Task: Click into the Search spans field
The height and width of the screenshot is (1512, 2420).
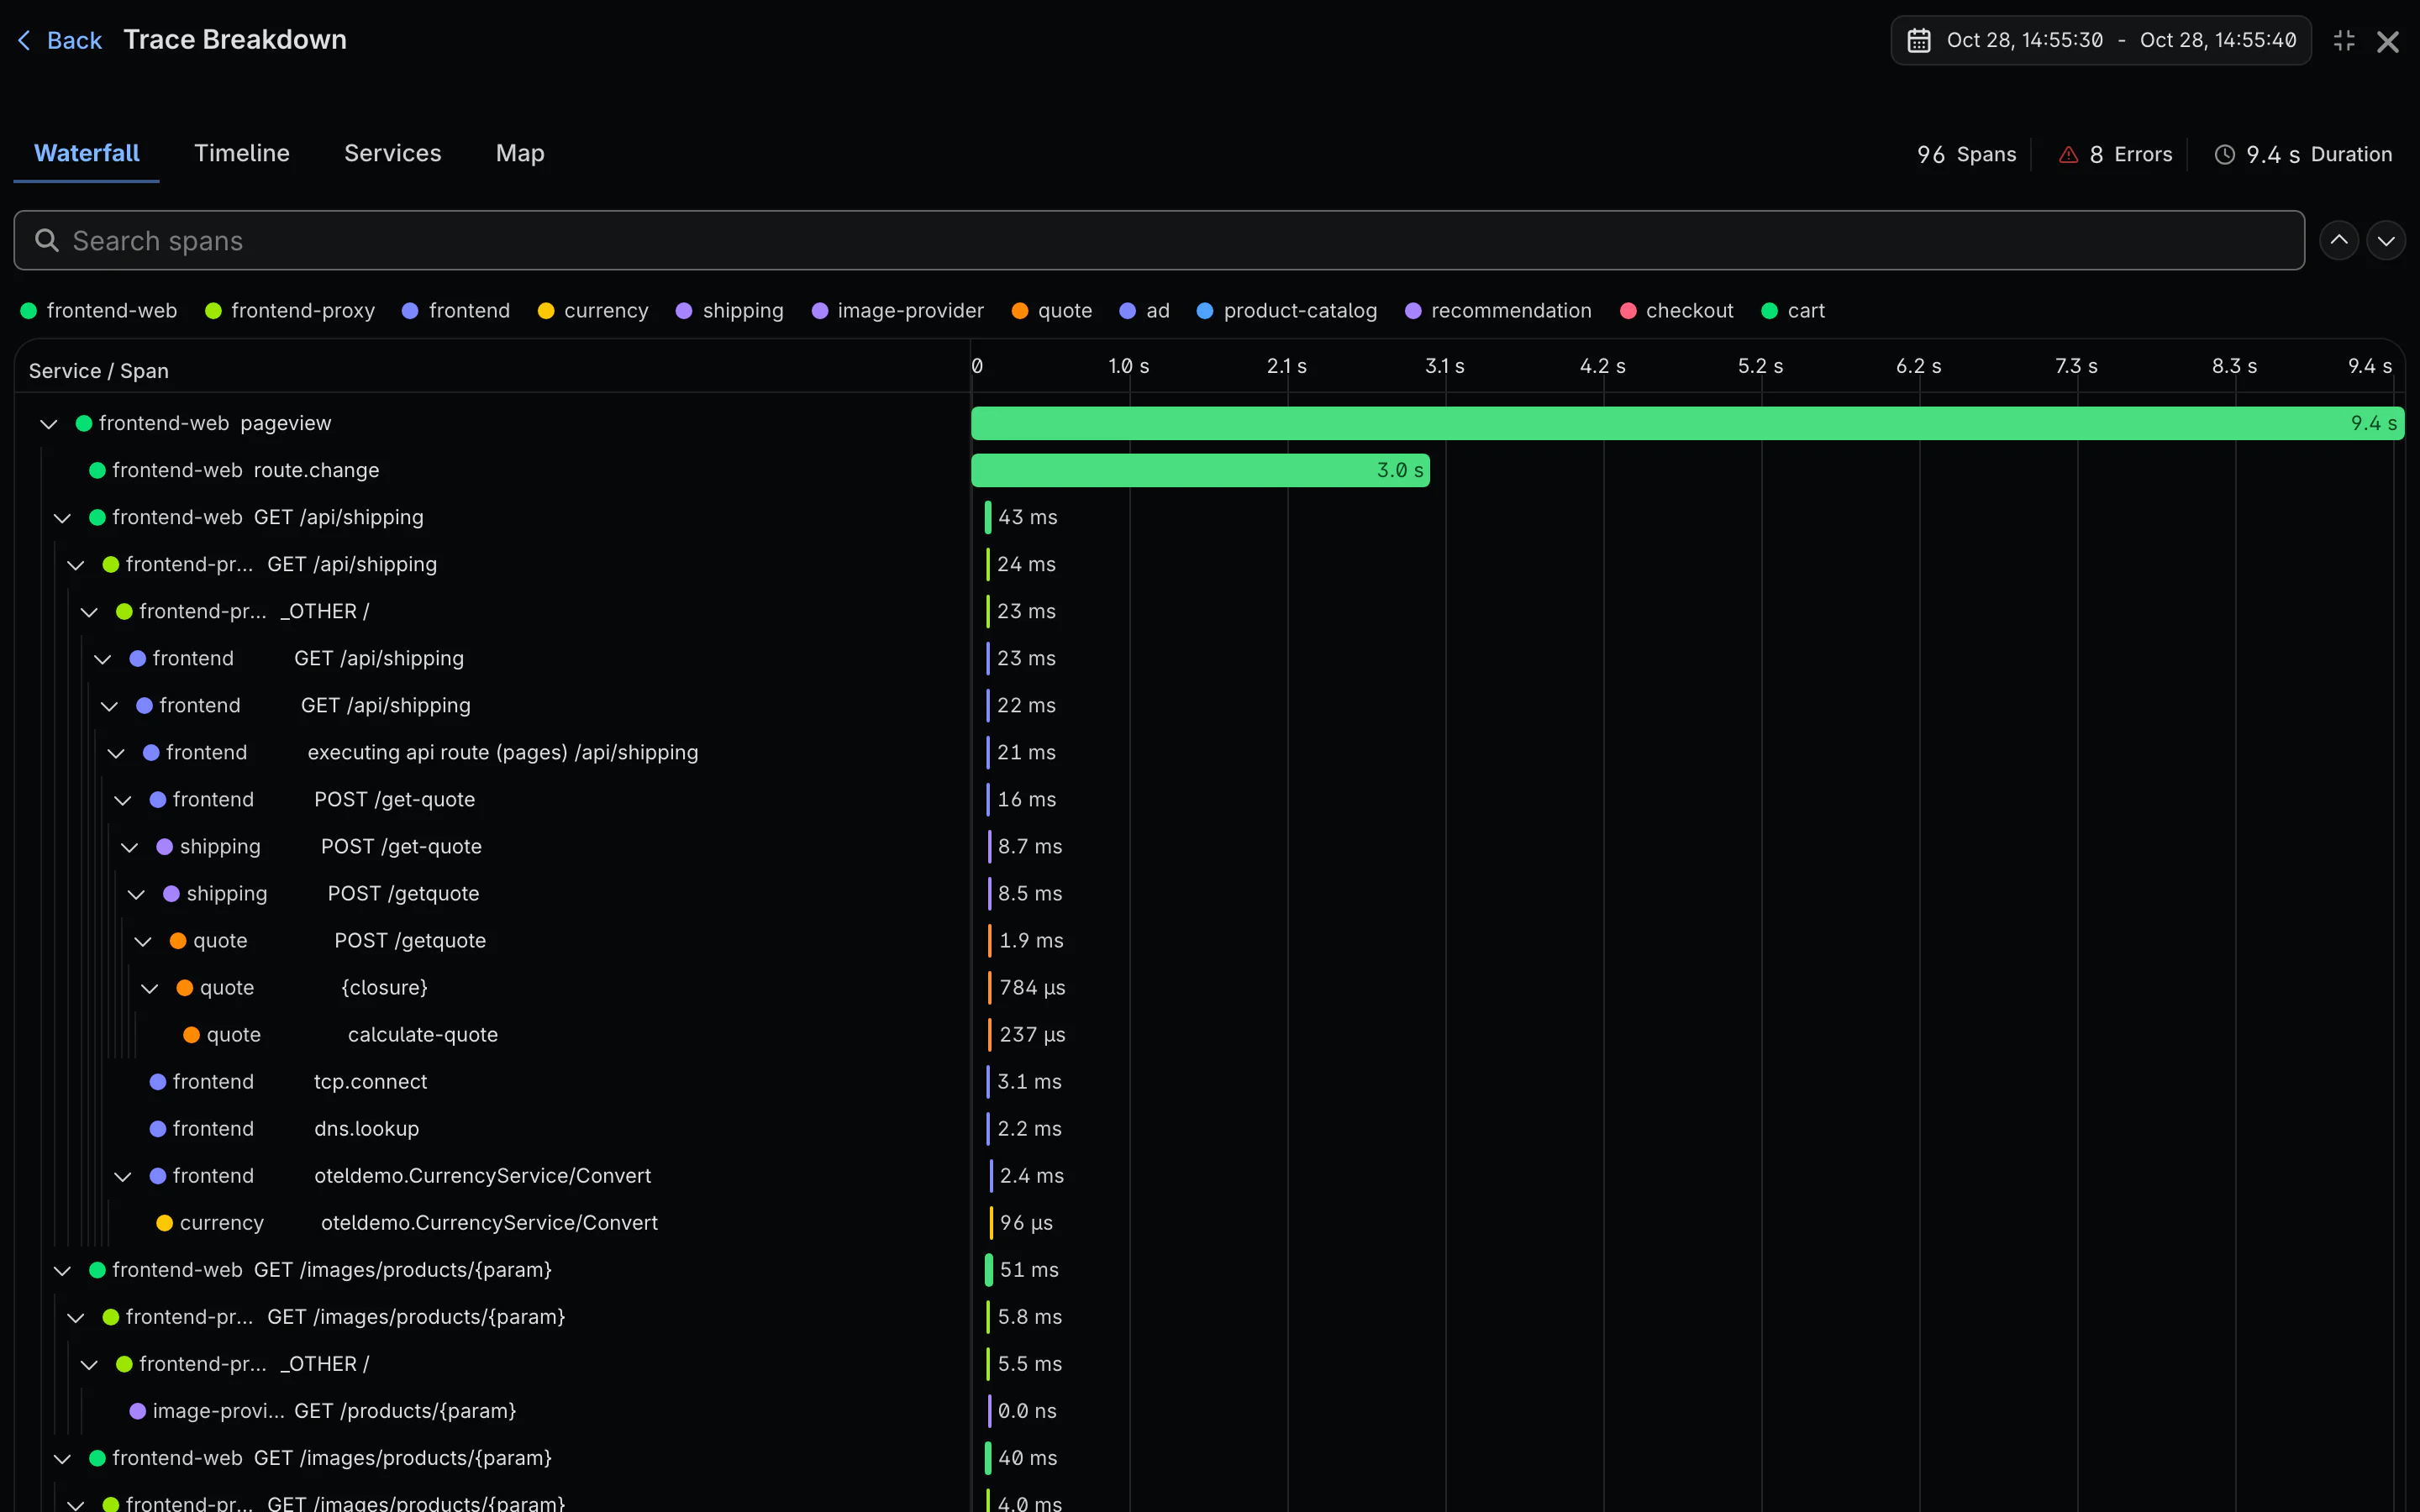Action: (1159, 240)
